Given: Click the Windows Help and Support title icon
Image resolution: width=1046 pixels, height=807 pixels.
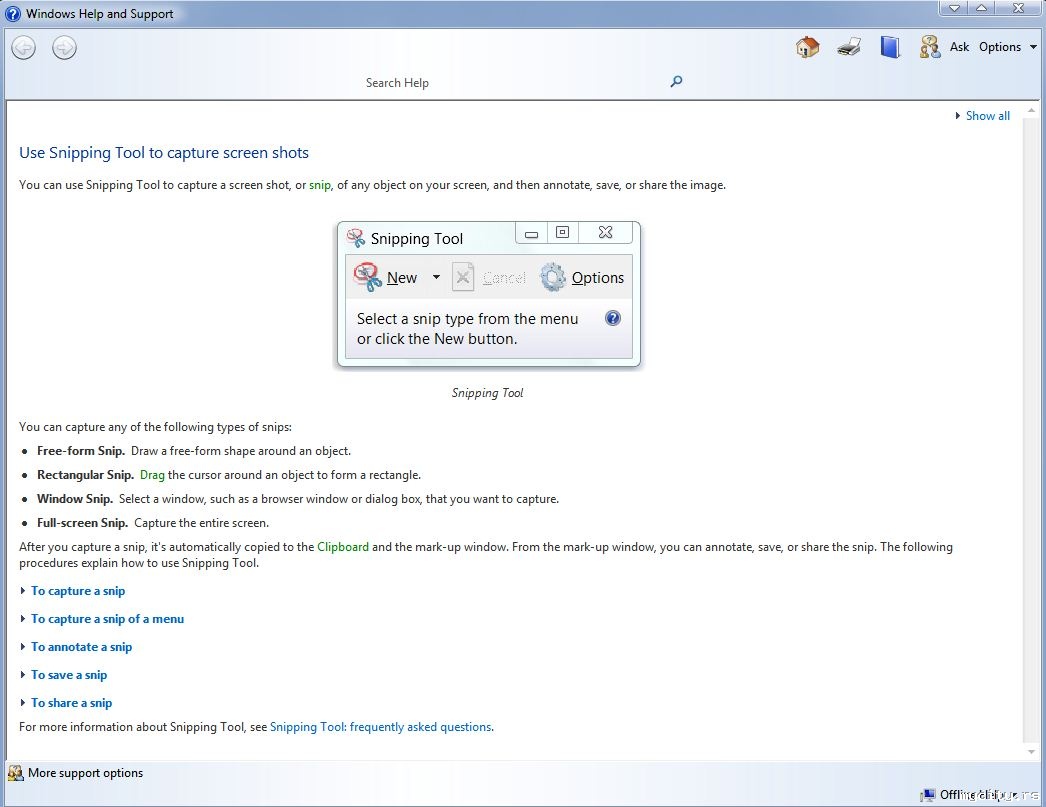Looking at the screenshot, I should tap(13, 13).
